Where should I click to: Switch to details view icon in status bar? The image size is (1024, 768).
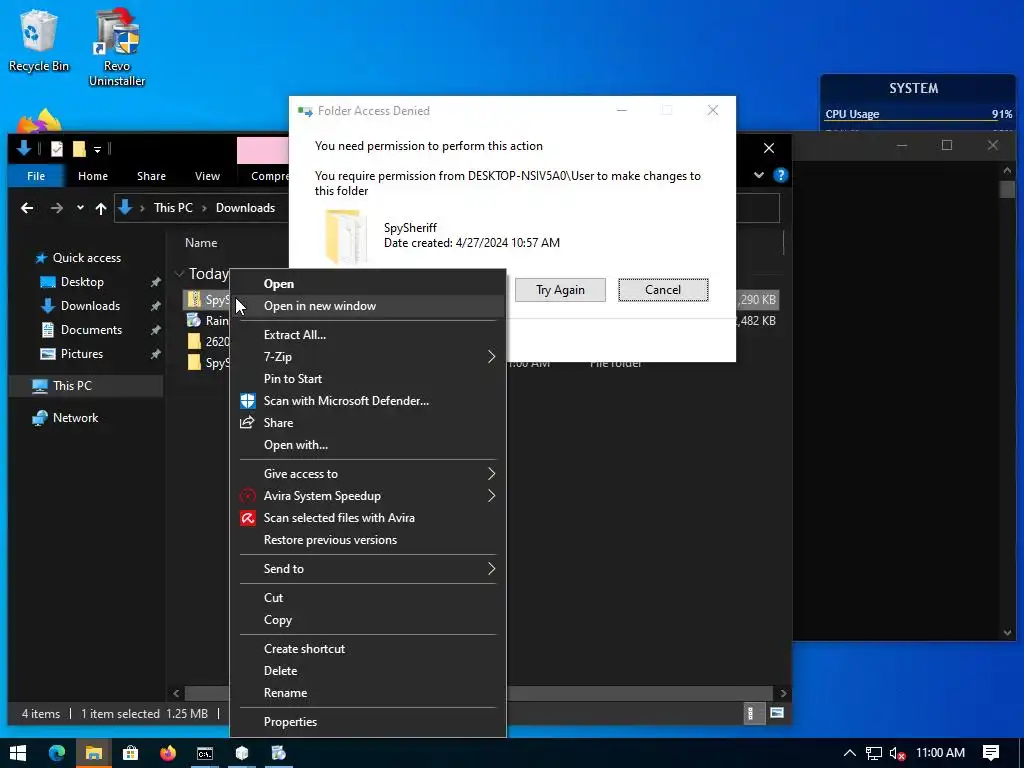[x=752, y=713]
